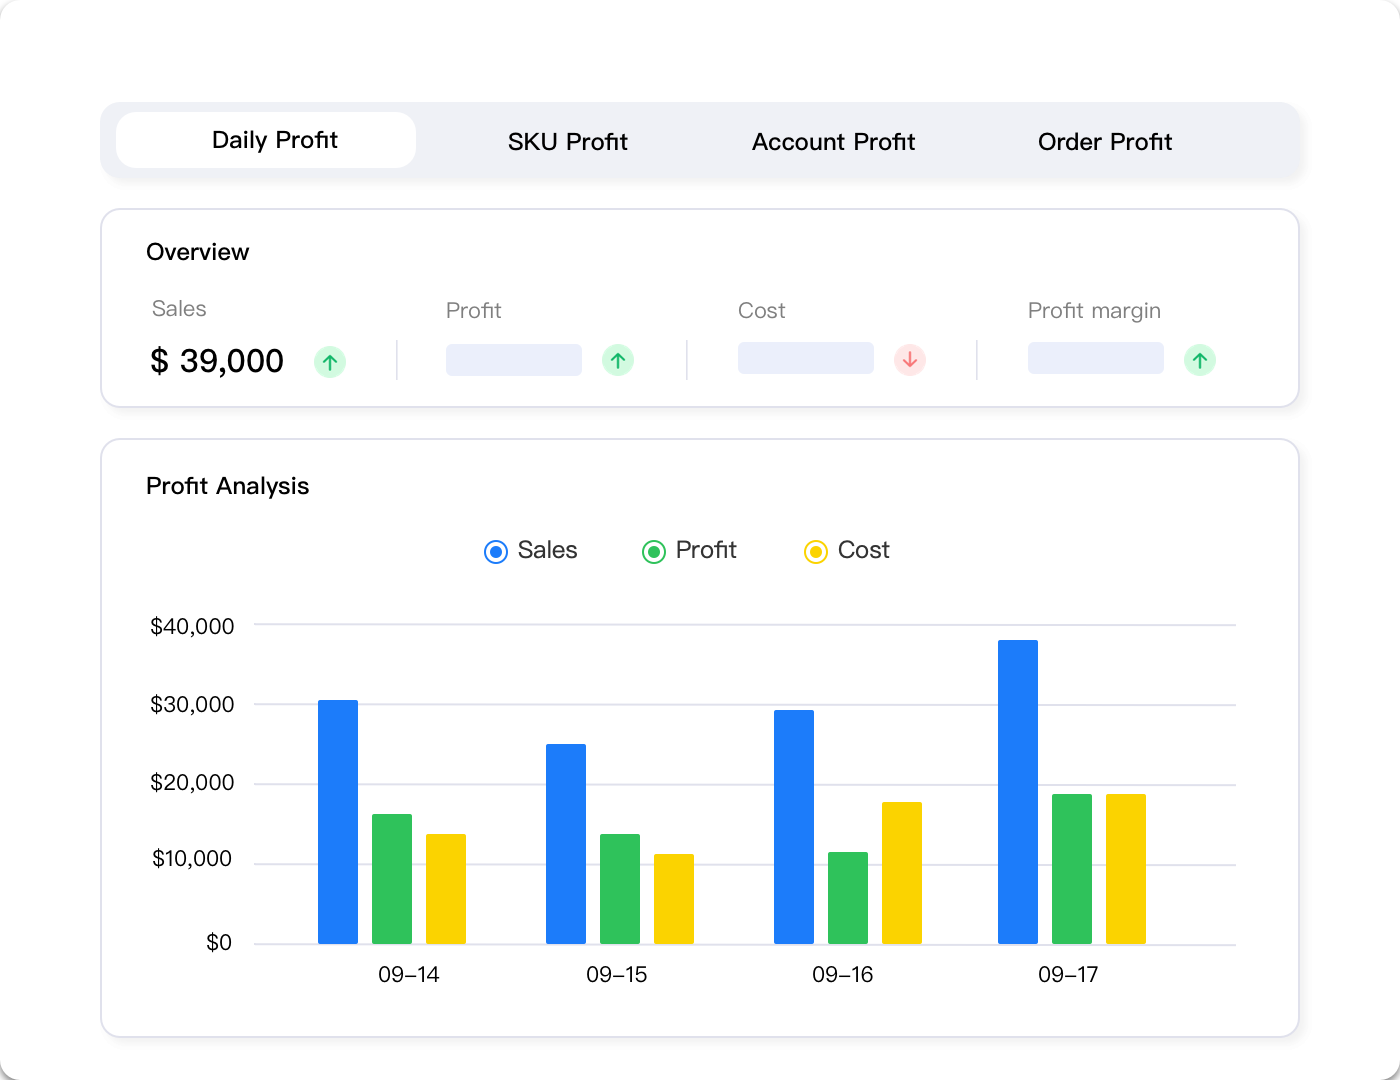
Task: Click the green up arrow beside Sales
Action: click(330, 361)
